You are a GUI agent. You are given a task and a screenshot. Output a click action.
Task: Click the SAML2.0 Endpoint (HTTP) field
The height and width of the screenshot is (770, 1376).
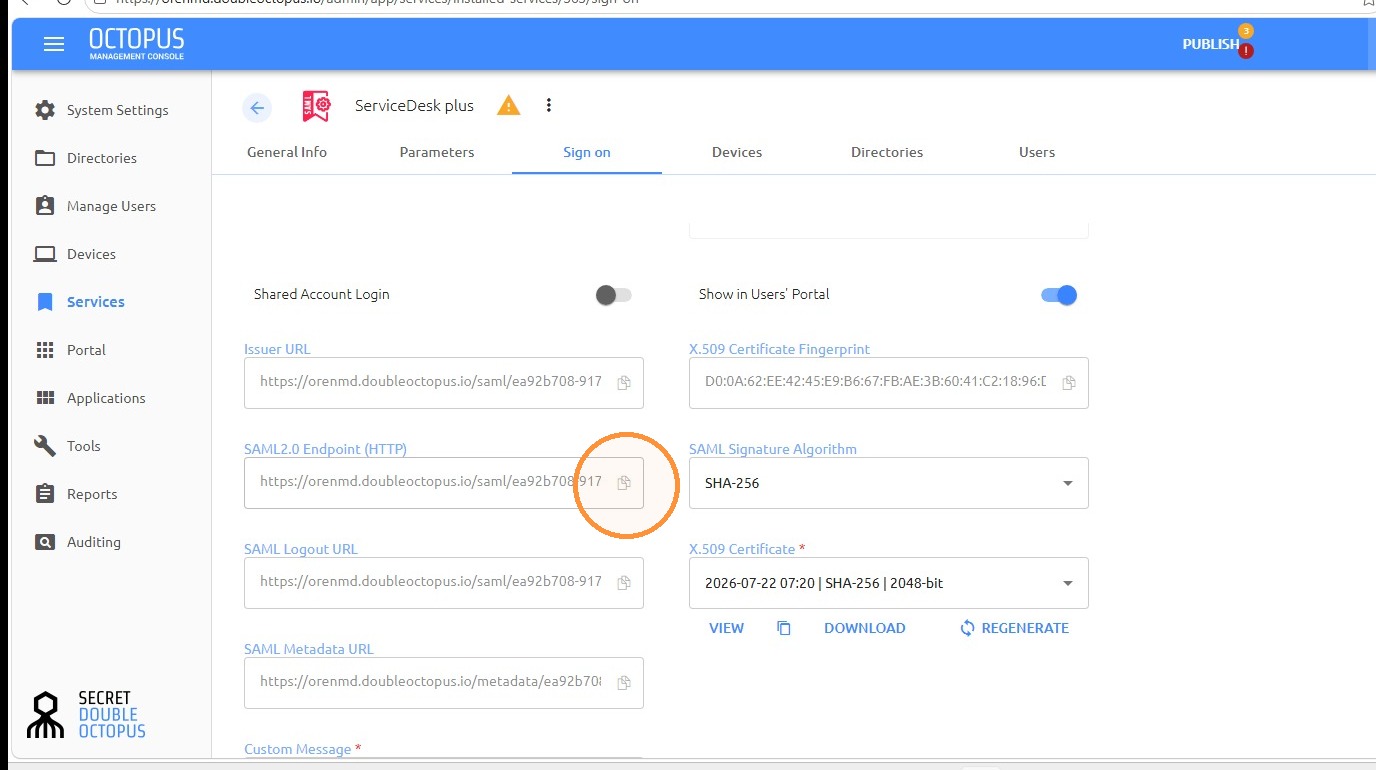pos(444,483)
